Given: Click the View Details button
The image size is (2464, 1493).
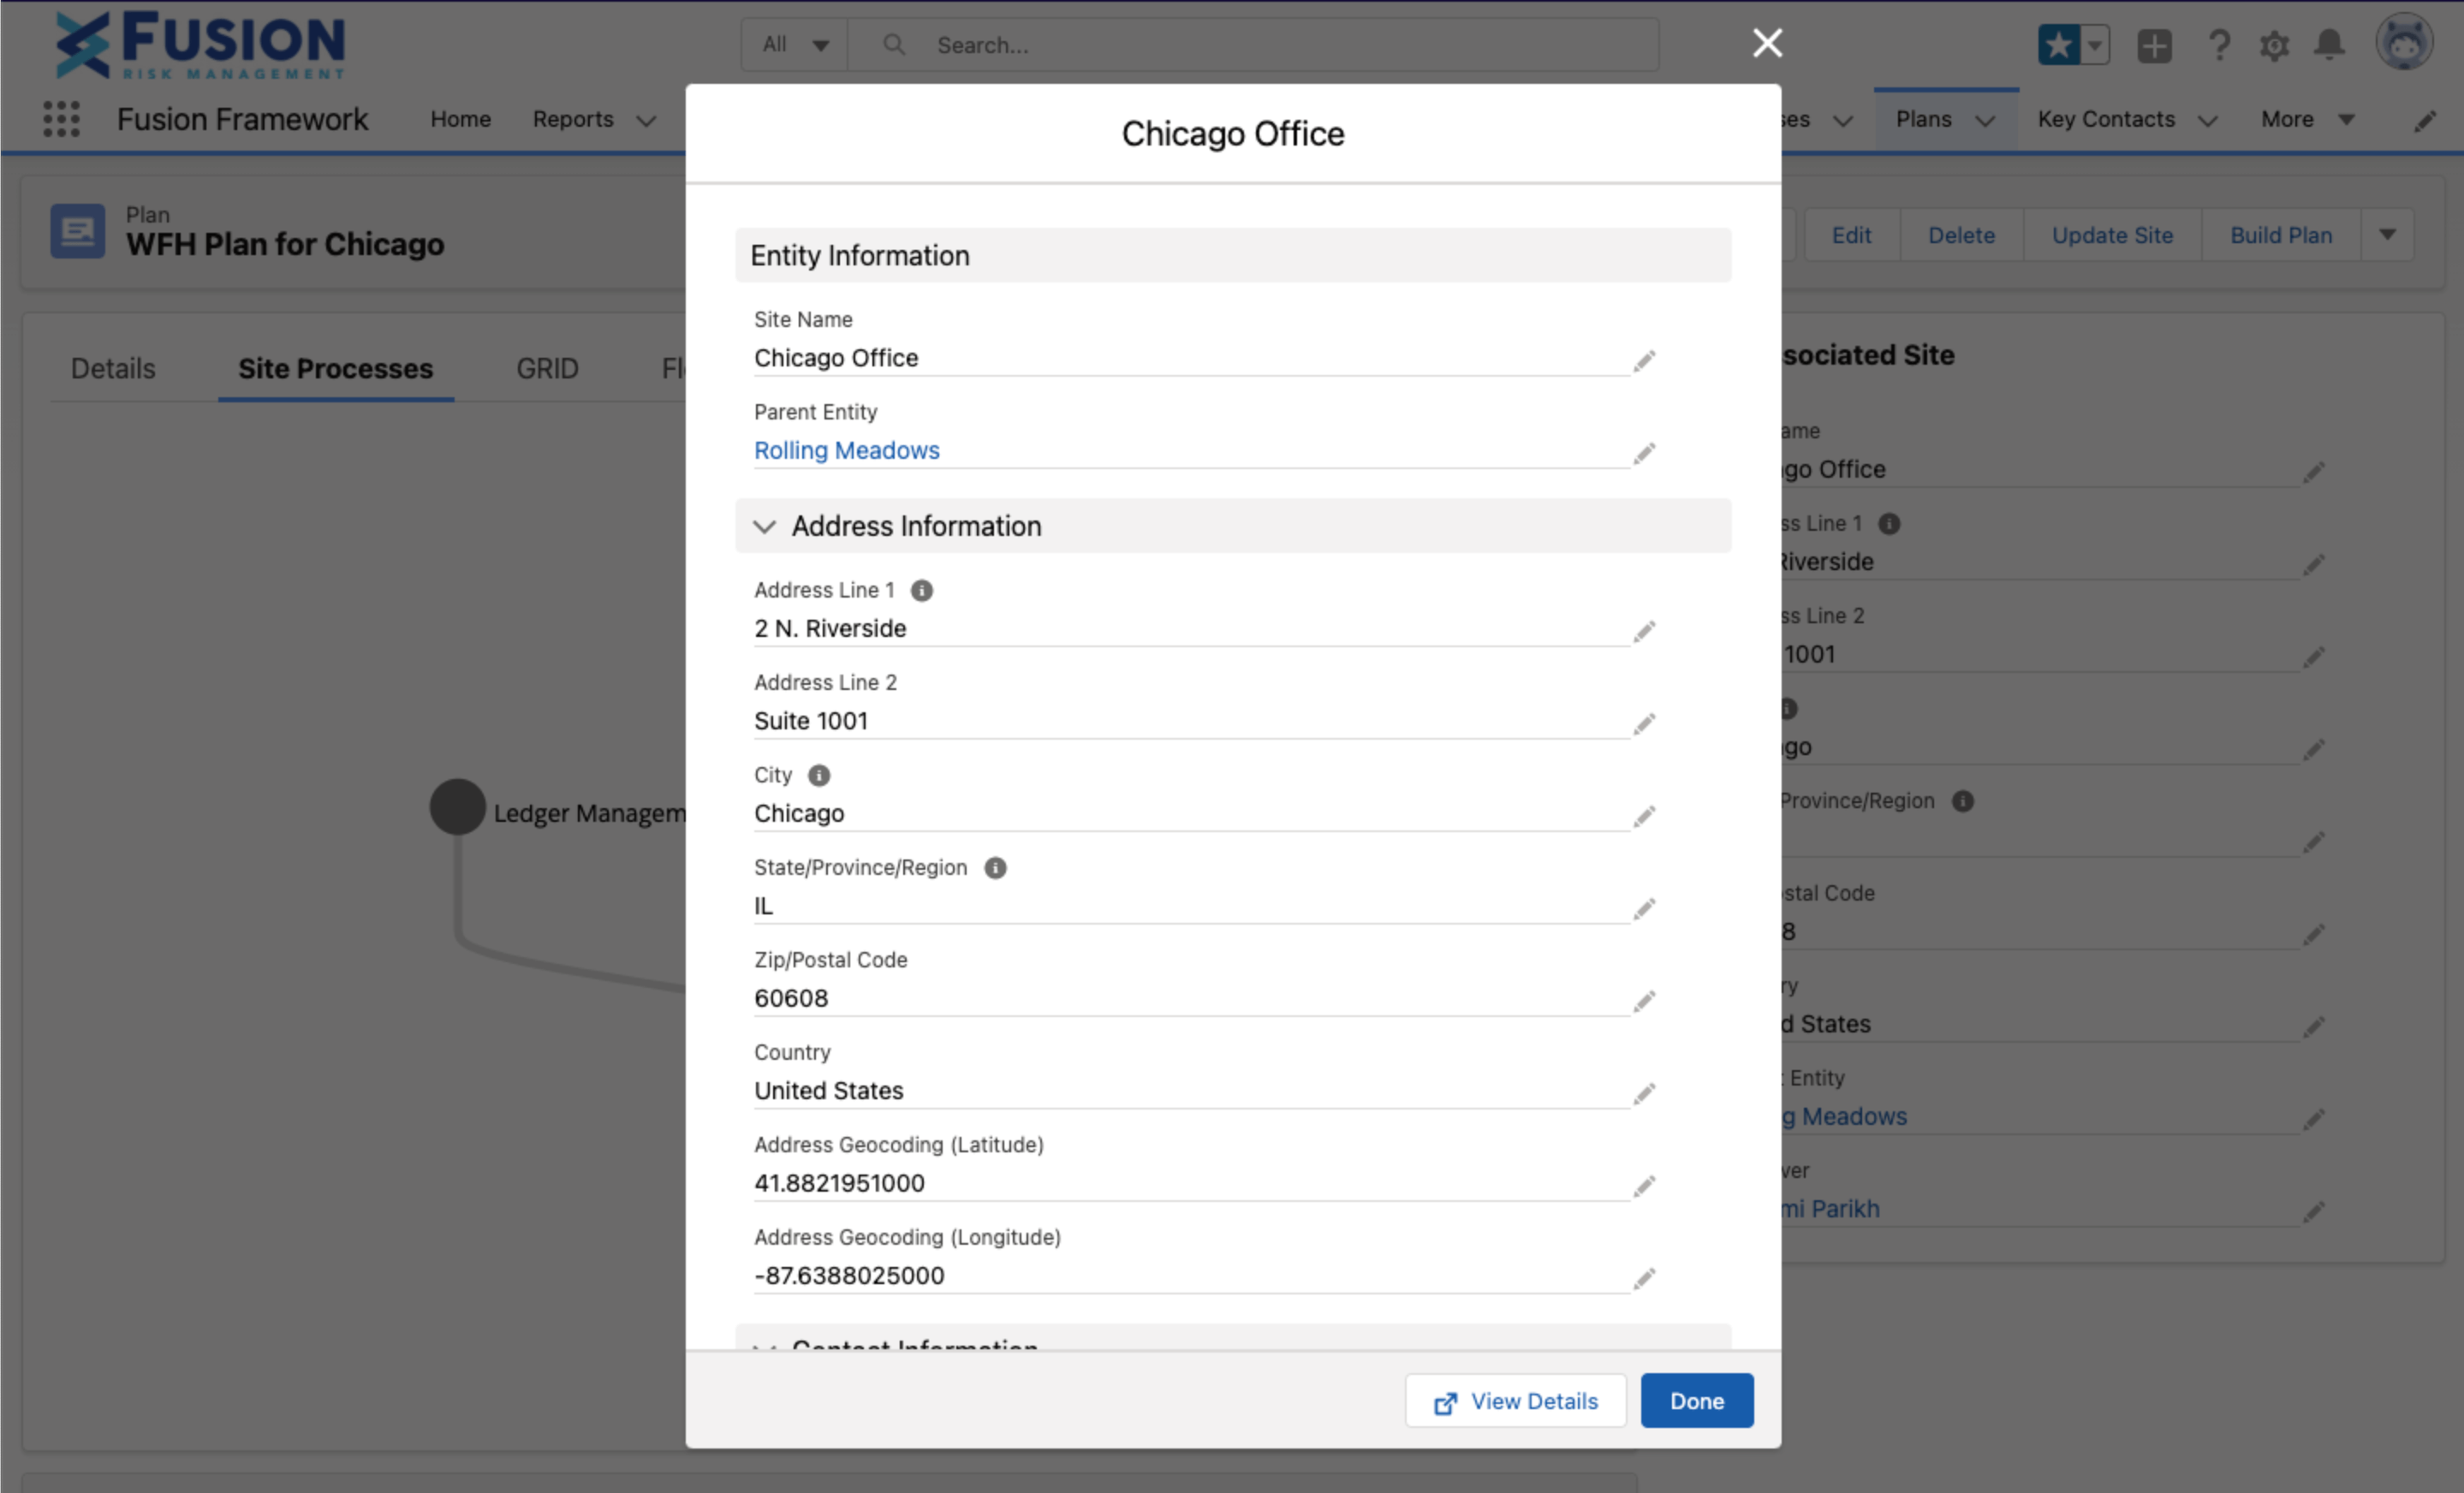Looking at the screenshot, I should 1517,1400.
